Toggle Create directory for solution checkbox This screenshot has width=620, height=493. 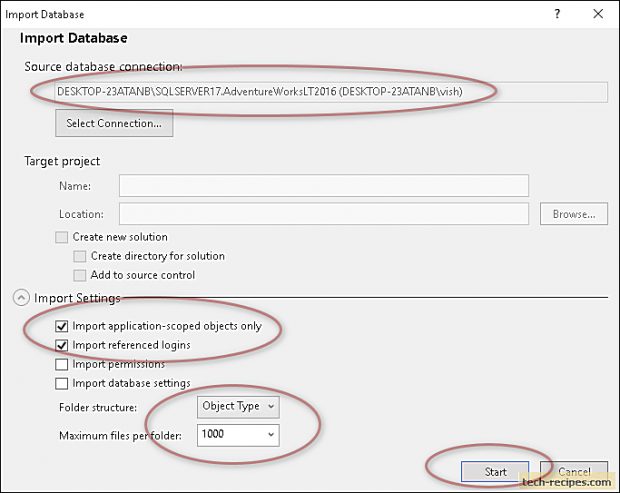(x=80, y=256)
